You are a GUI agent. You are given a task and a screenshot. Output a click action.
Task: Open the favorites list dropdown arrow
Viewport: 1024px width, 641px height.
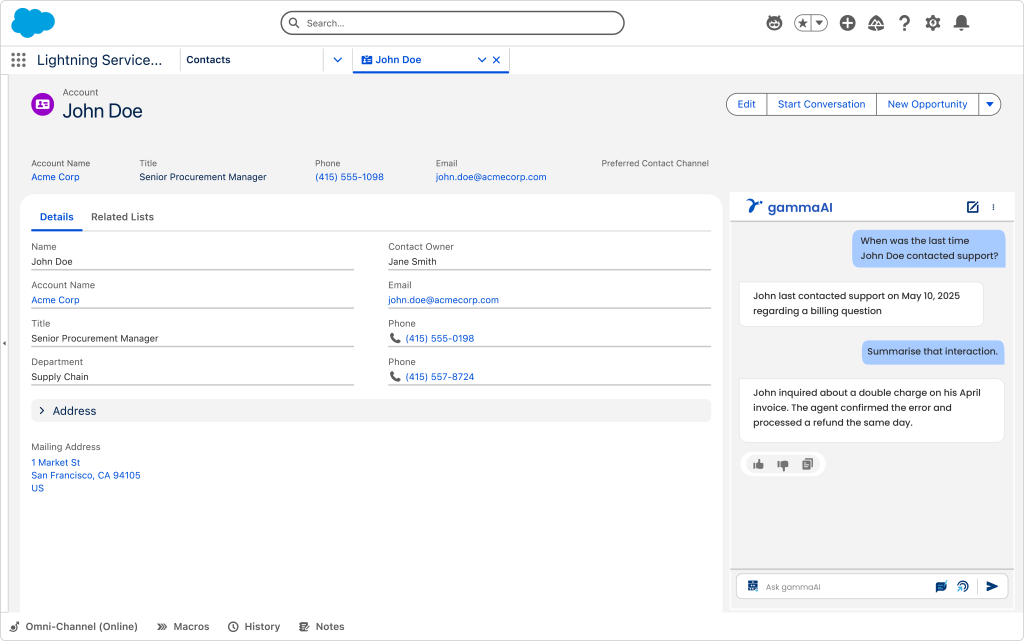(820, 23)
